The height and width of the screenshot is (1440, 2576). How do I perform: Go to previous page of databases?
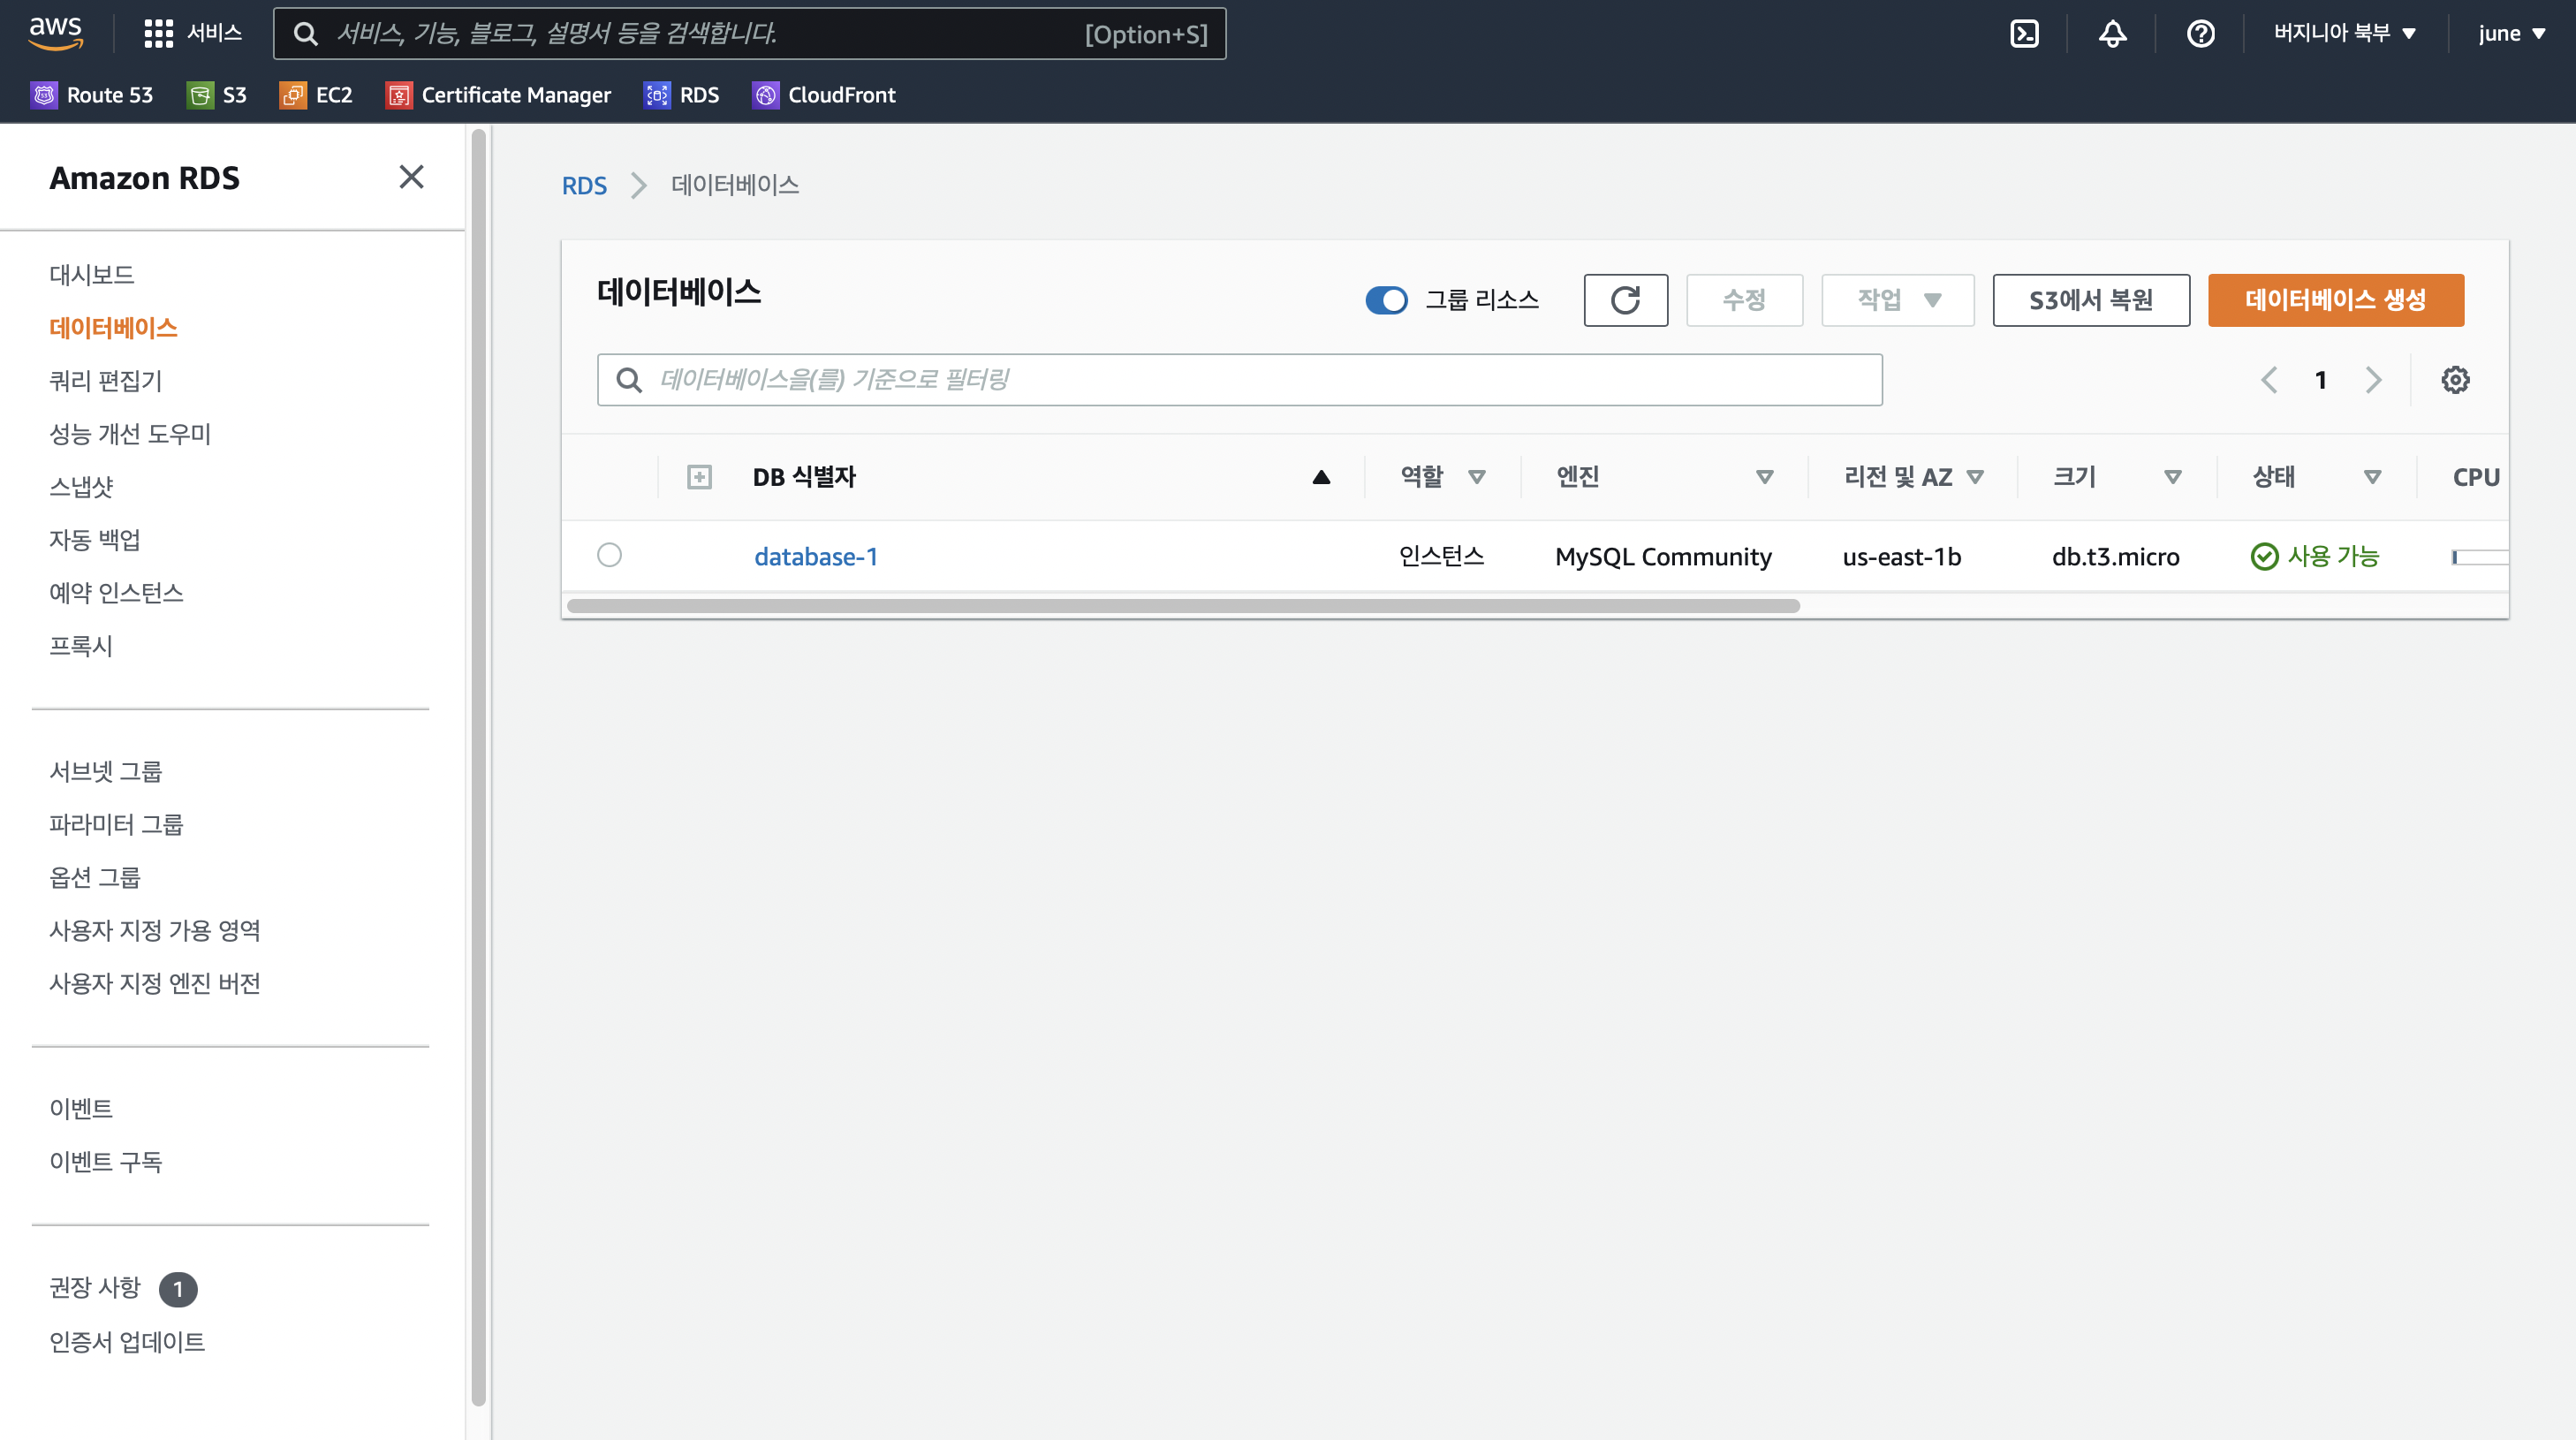(x=2269, y=380)
